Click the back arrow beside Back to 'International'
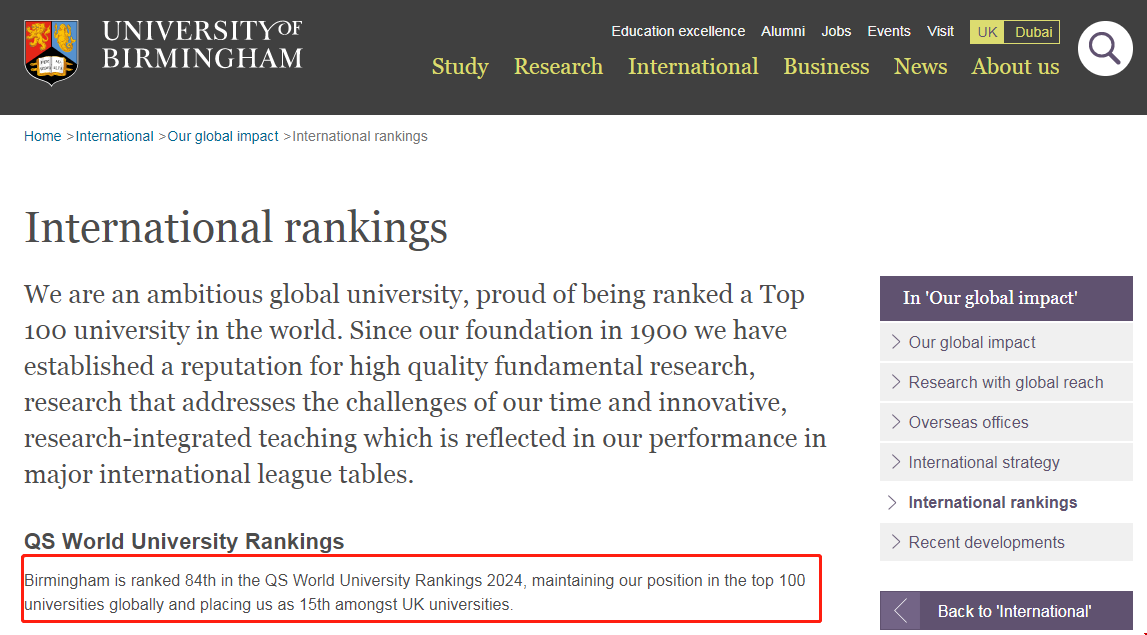The height and width of the screenshot is (635, 1147). [900, 611]
